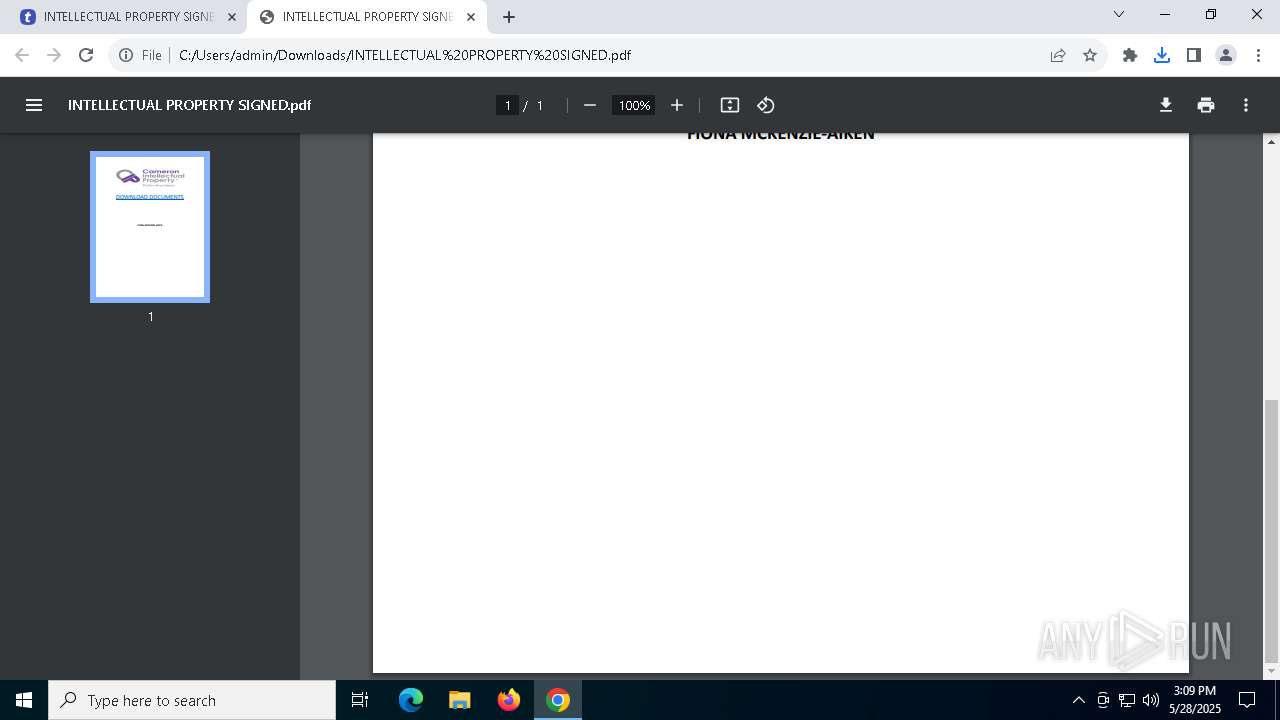Zoom out with the minus button
Image resolution: width=1280 pixels, height=720 pixels.
(x=590, y=105)
